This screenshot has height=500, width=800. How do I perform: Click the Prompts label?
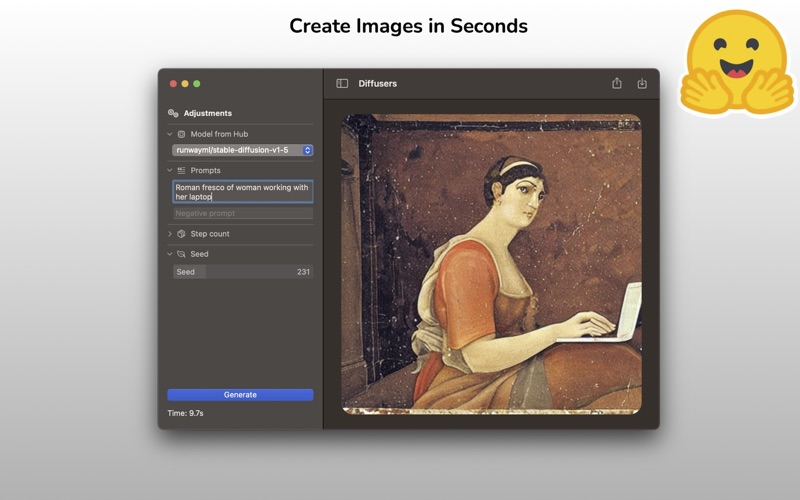[x=206, y=170]
